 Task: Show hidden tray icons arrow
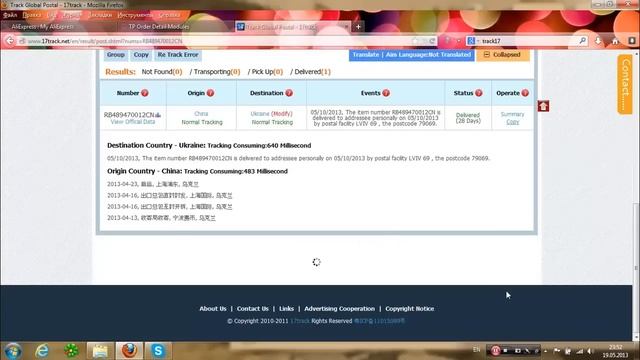[x=546, y=351]
